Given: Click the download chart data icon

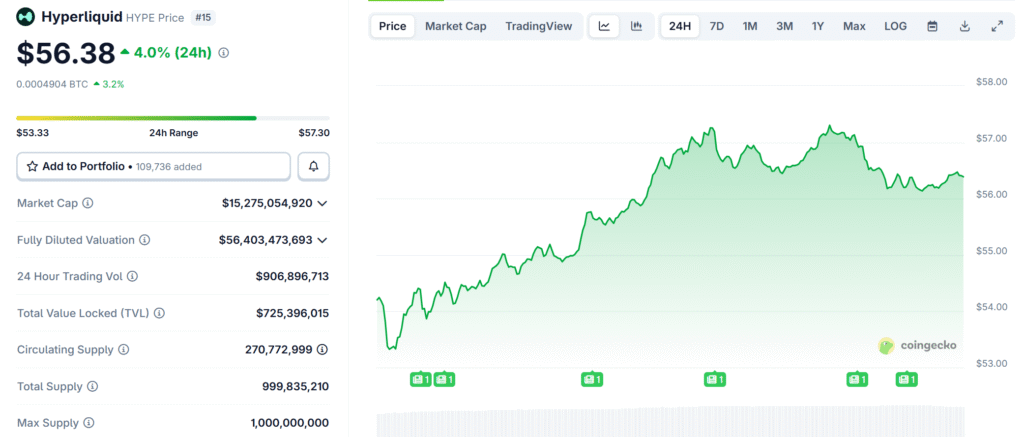Looking at the screenshot, I should (x=965, y=26).
